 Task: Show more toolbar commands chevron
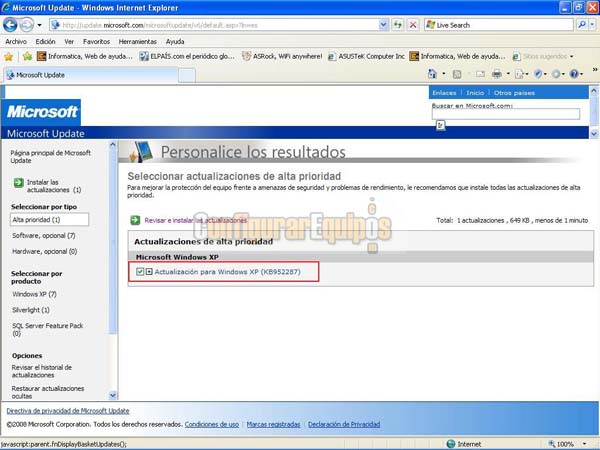pyautogui.click(x=595, y=70)
